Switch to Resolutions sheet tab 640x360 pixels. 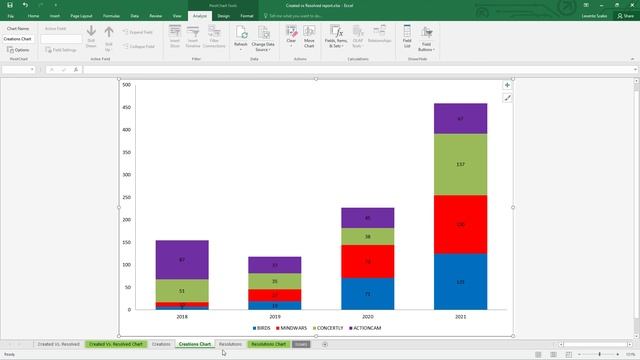point(230,344)
